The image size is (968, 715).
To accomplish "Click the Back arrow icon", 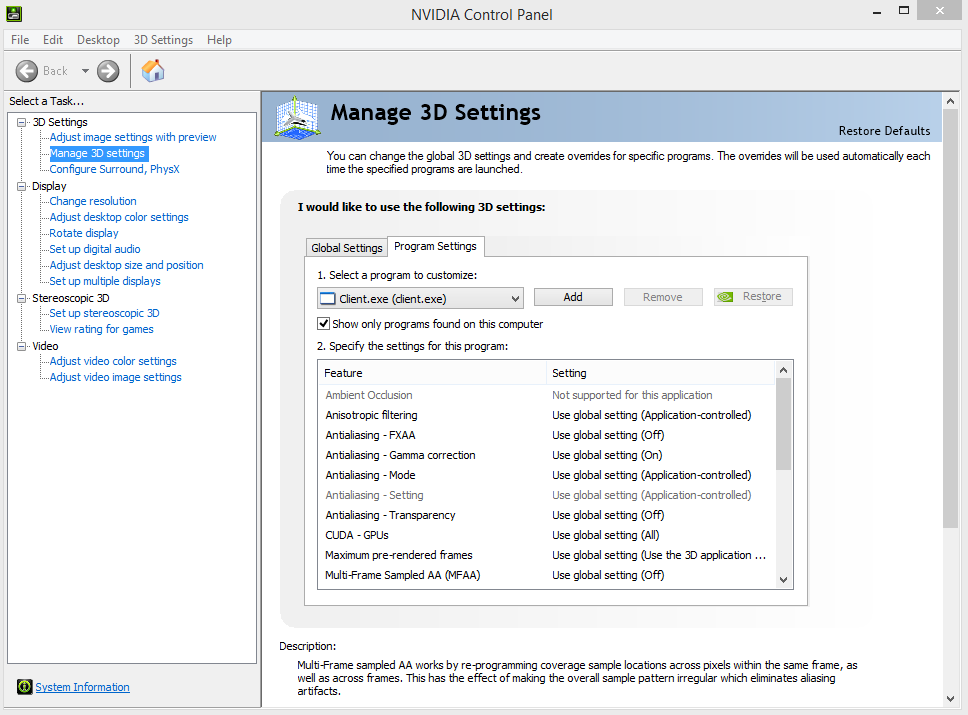I will pyautogui.click(x=27, y=71).
